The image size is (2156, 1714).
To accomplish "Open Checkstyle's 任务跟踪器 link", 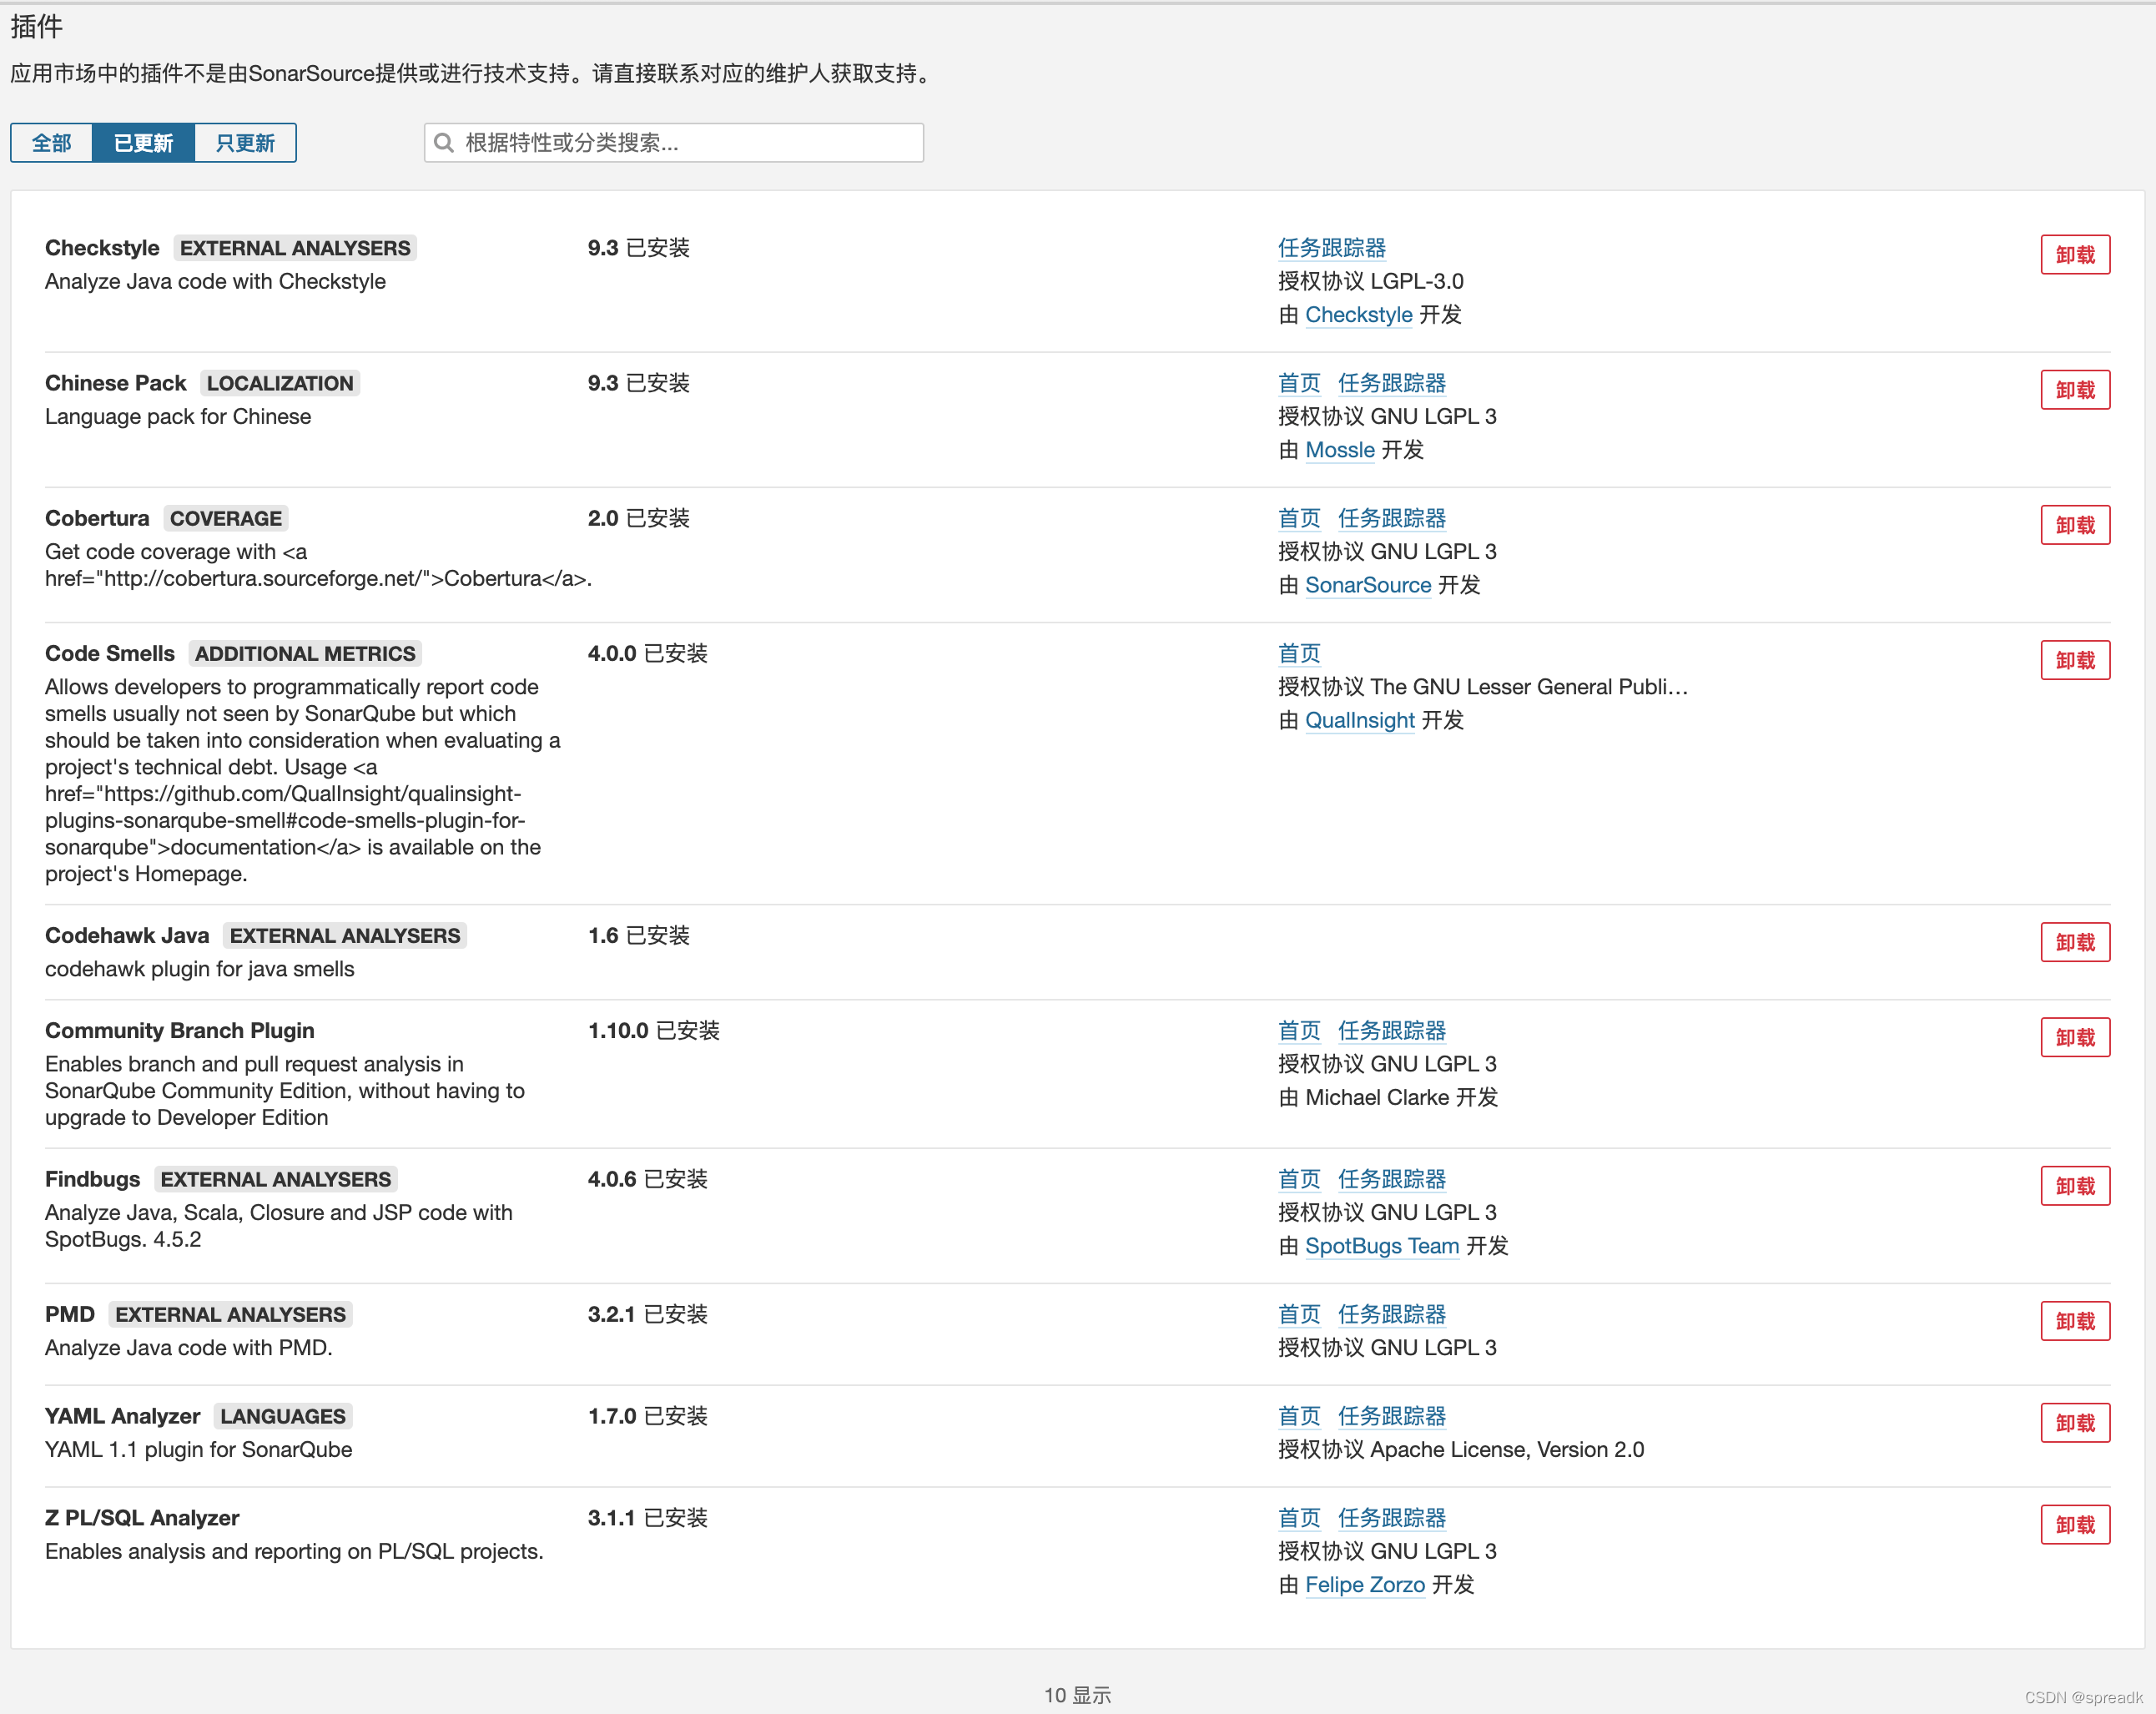I will (x=1331, y=248).
